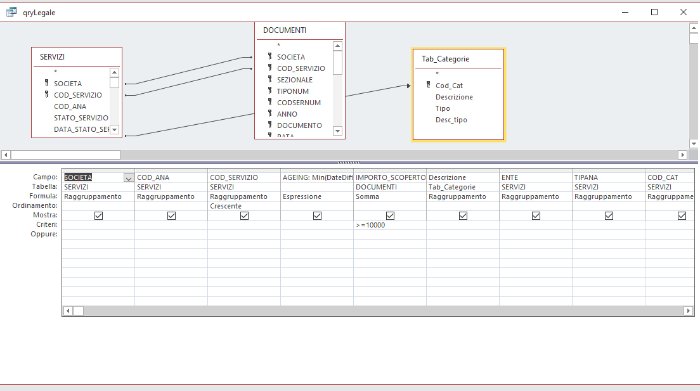Screen dimensions: 700x391
Task: Select the Tab_Categorie table header
Action: (x=458, y=59)
